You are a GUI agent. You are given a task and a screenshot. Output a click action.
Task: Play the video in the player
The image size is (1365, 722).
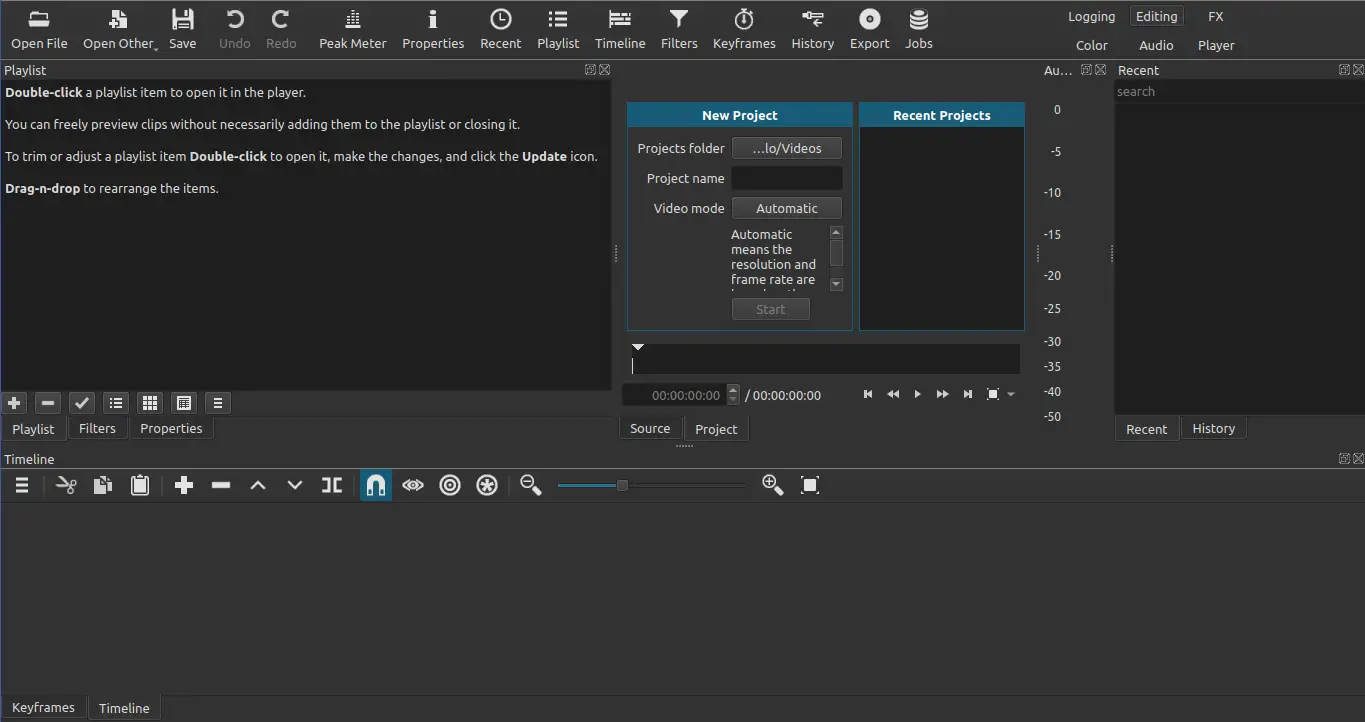(x=918, y=394)
